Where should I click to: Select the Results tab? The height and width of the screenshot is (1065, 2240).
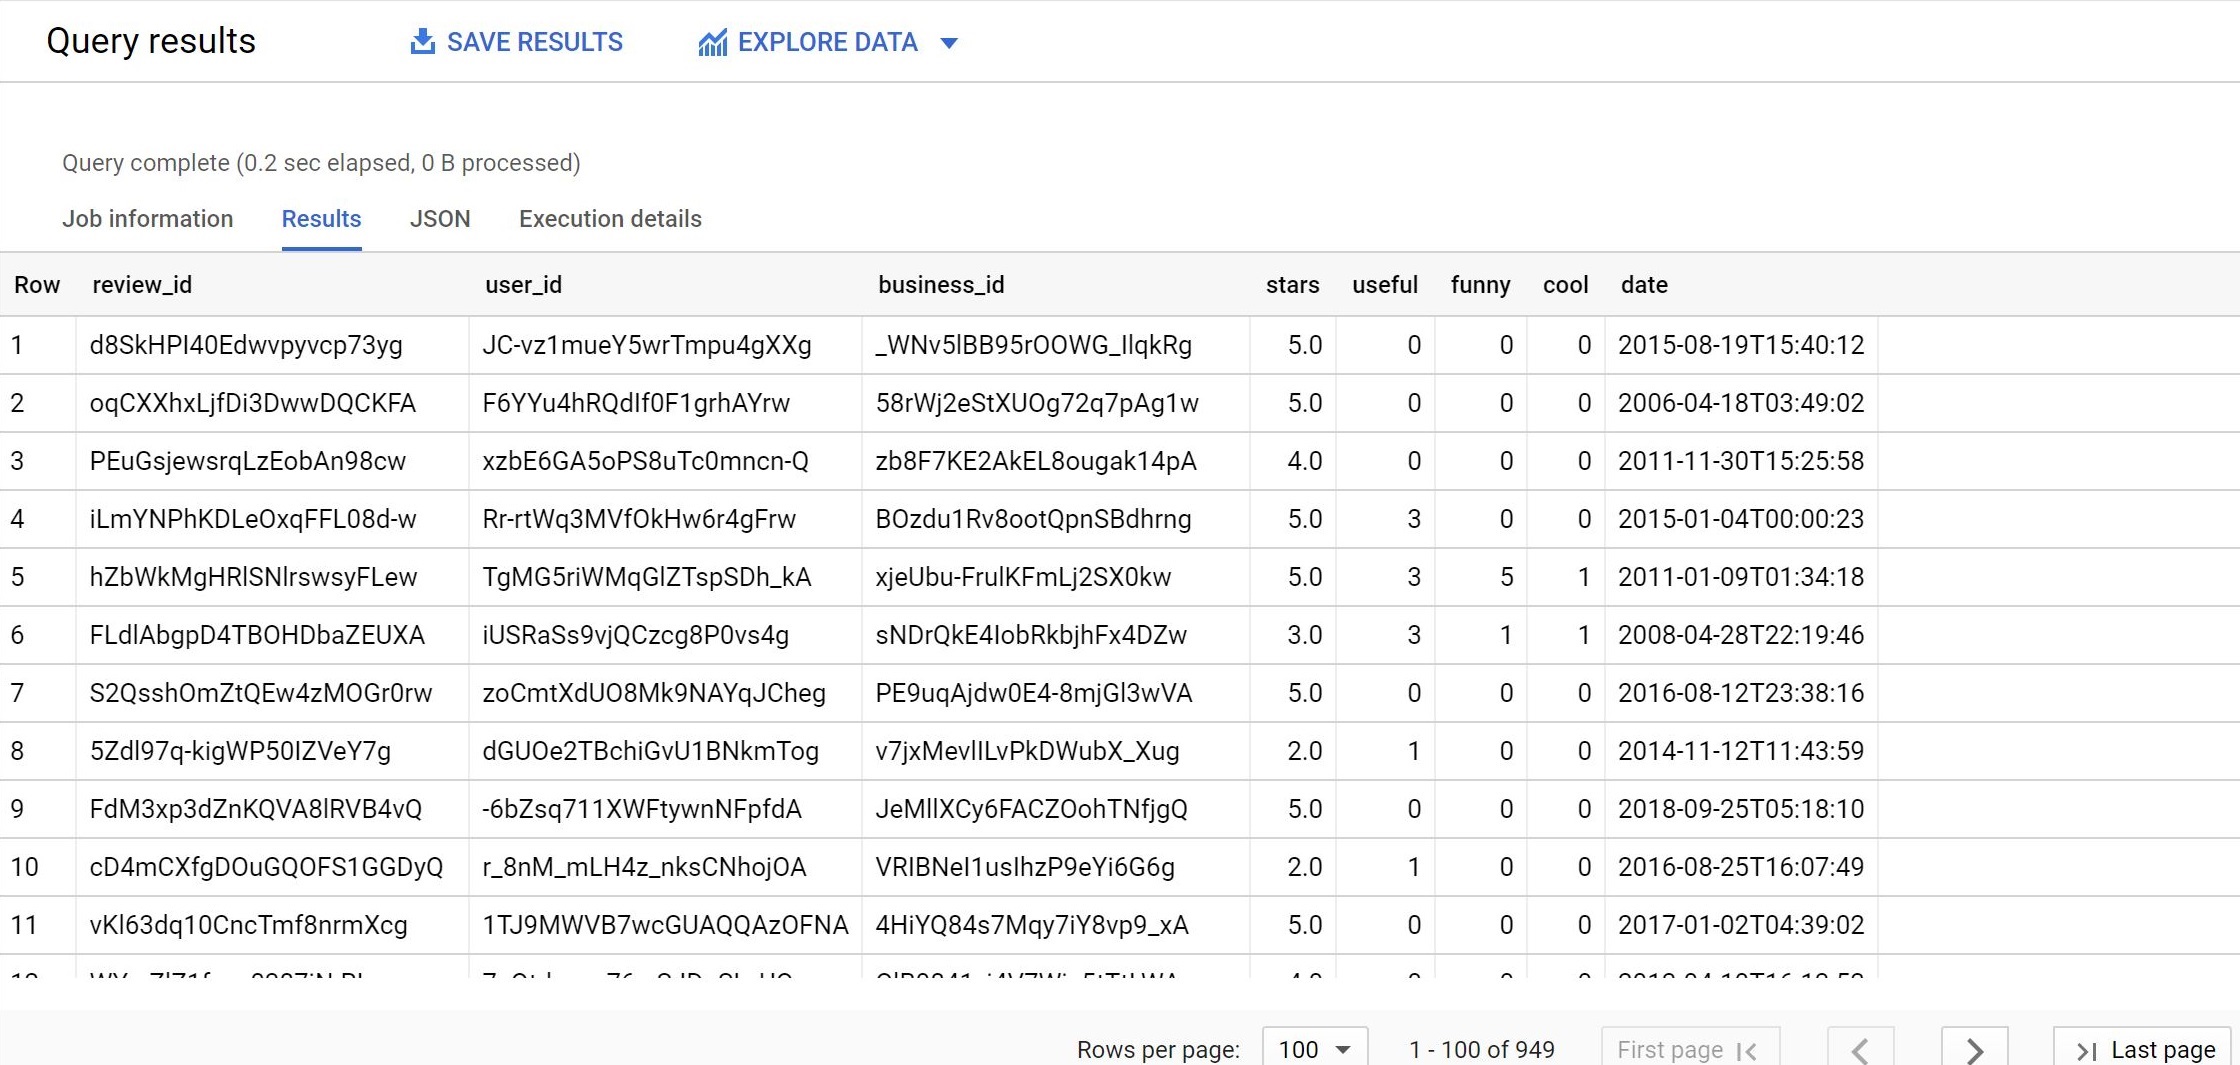tap(321, 219)
